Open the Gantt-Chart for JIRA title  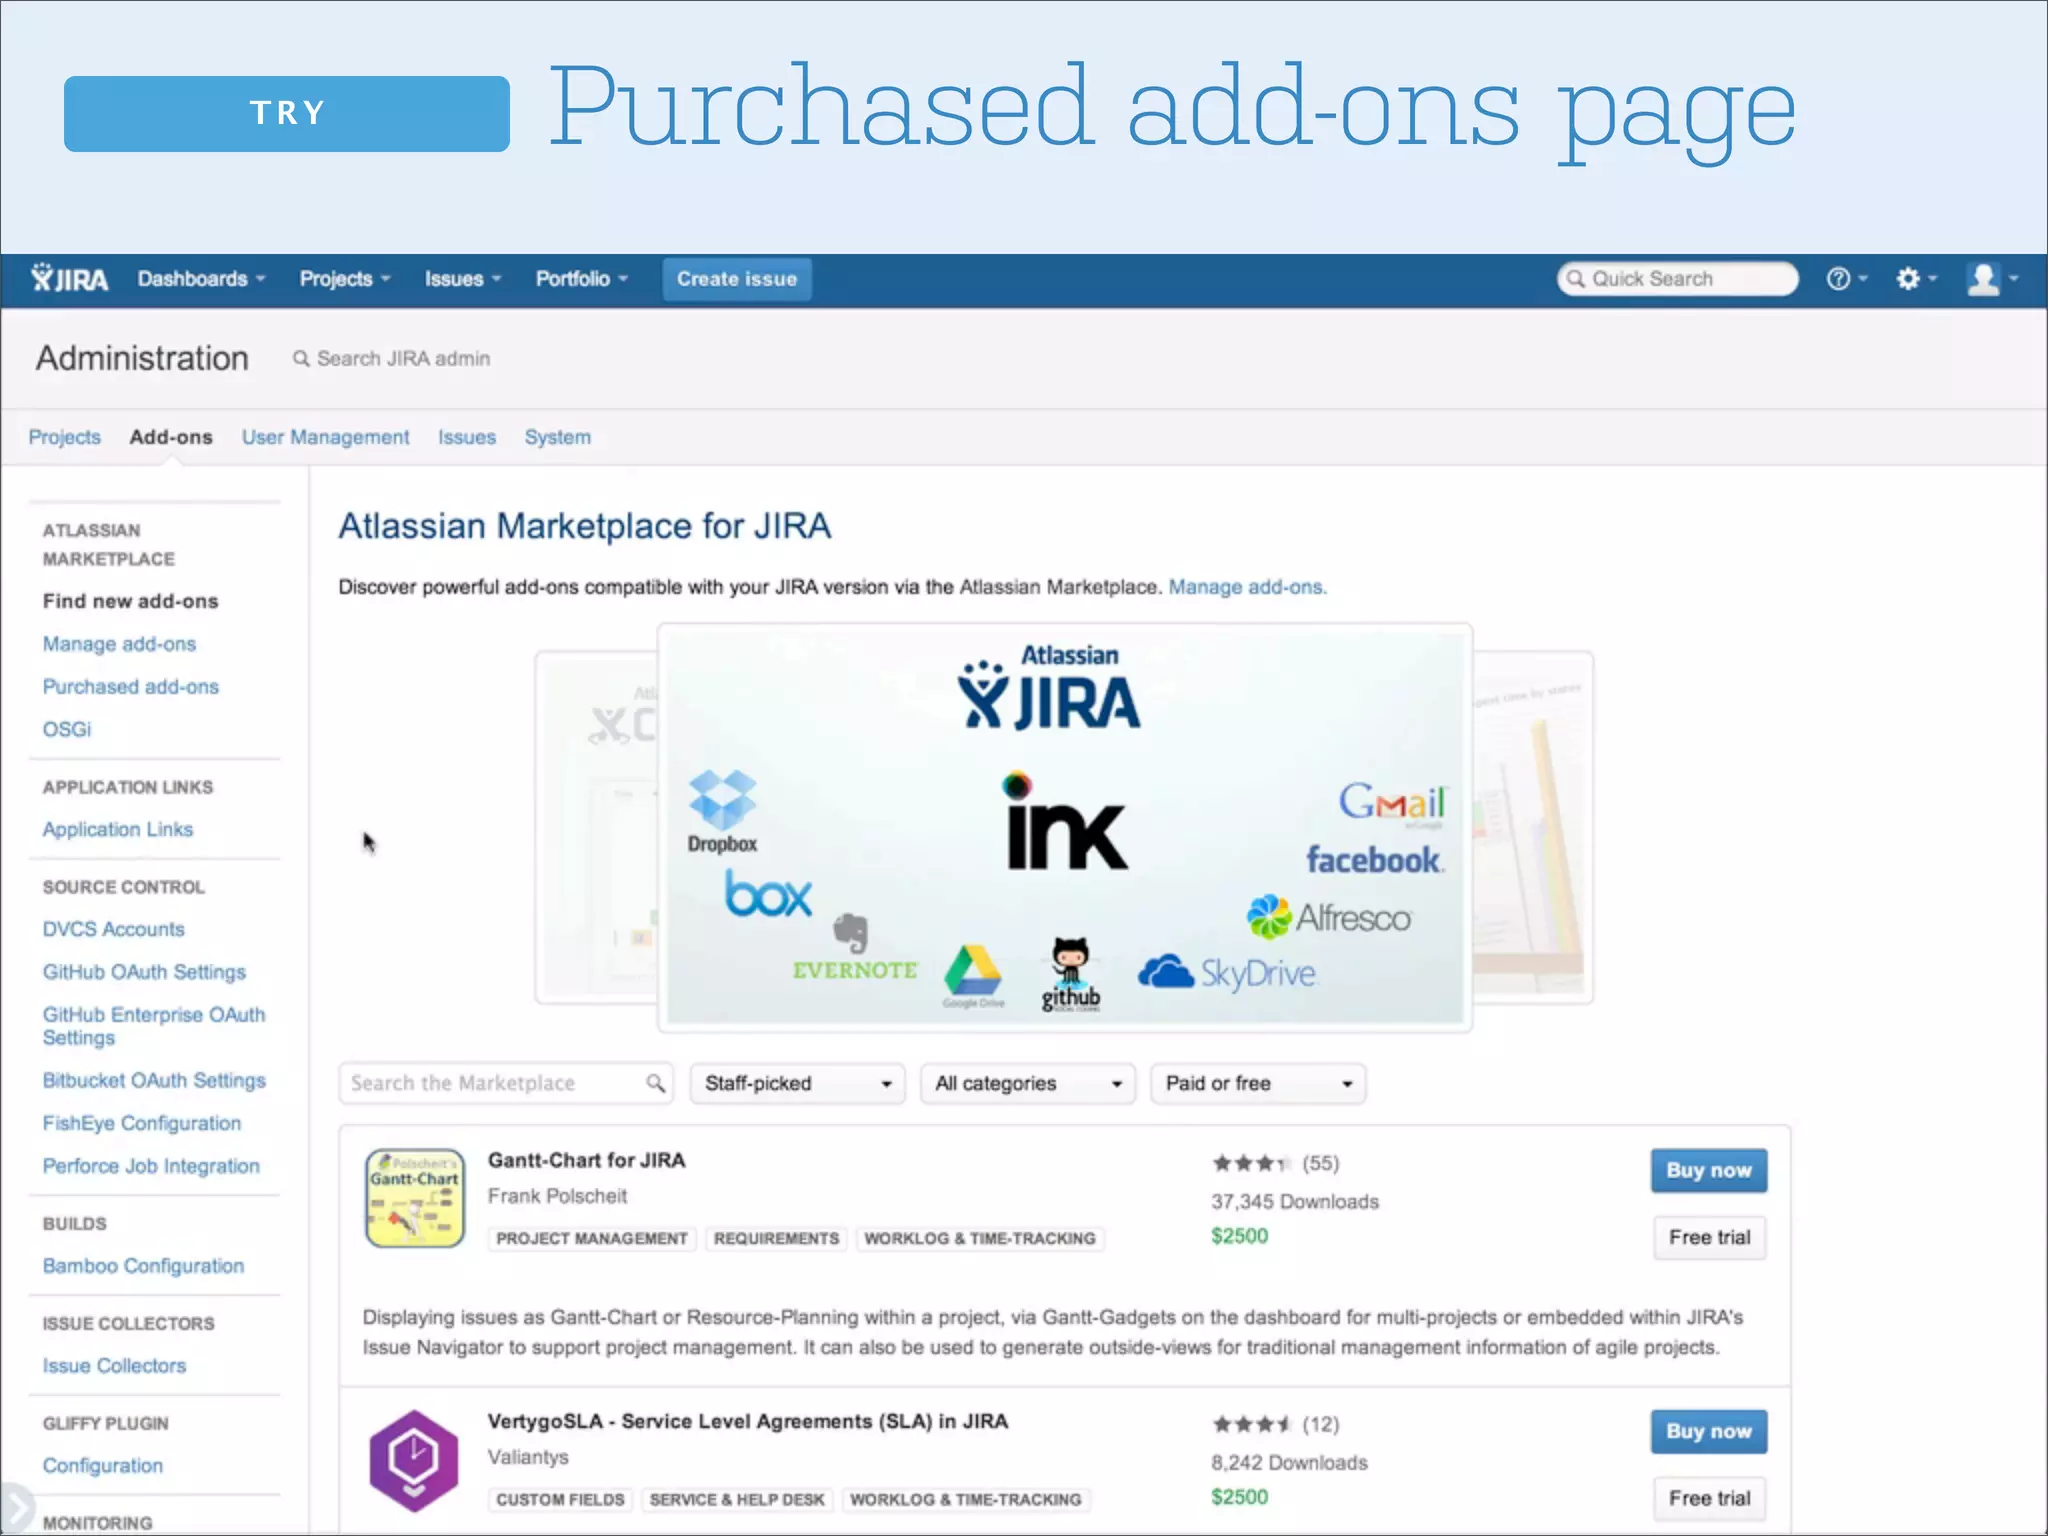point(586,1160)
